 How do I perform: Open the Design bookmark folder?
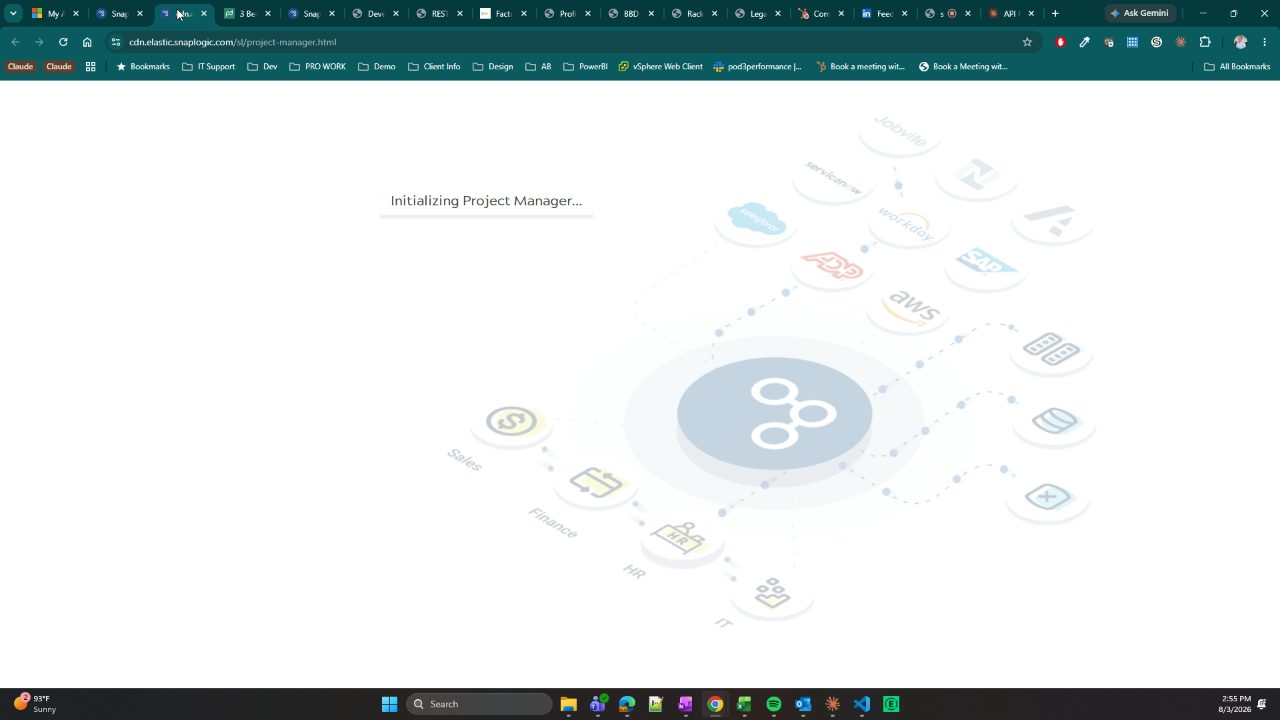click(x=493, y=66)
